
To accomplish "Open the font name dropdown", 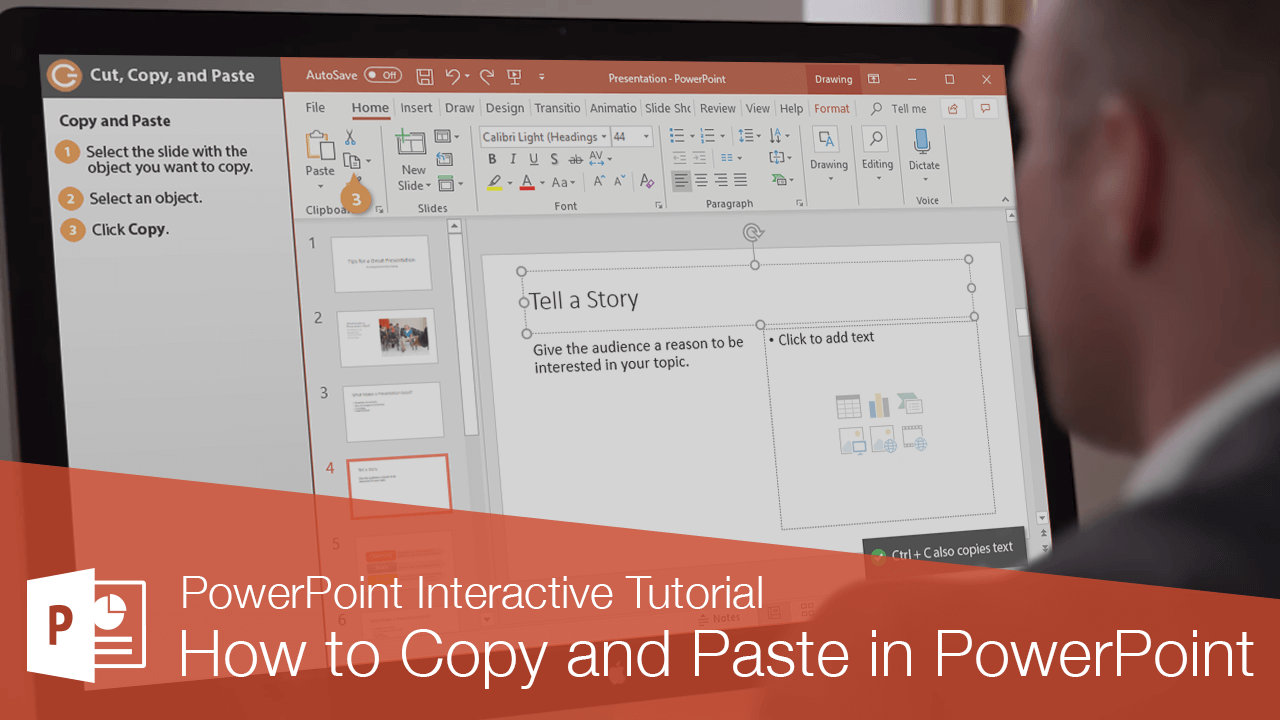I will (x=604, y=136).
